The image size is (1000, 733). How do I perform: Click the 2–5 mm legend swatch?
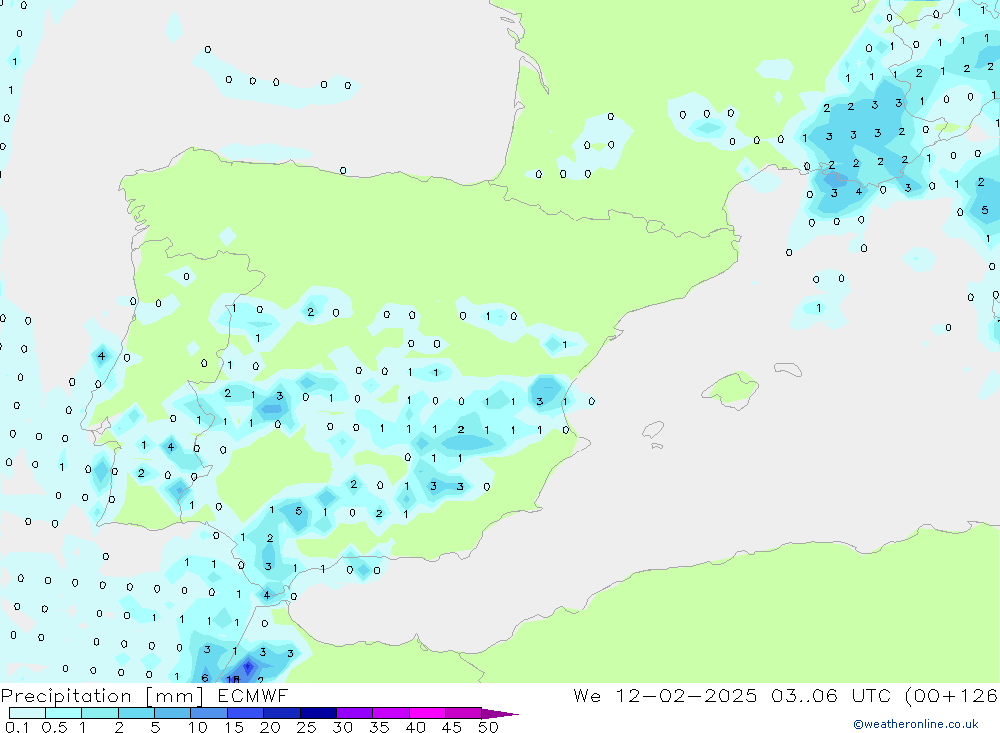pos(136,713)
